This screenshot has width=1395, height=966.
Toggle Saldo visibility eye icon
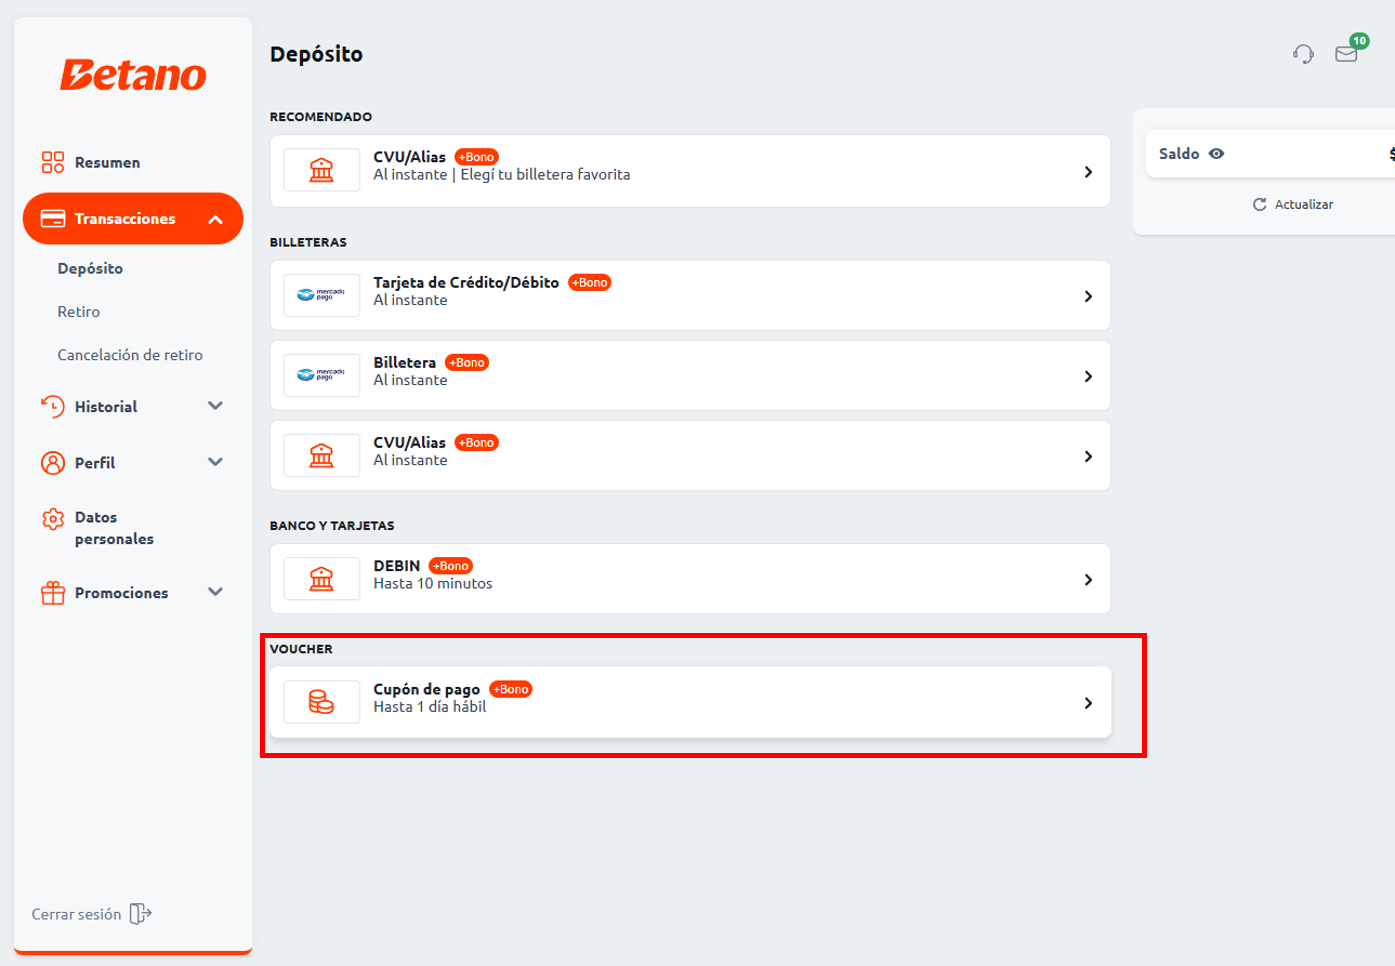[x=1216, y=154]
